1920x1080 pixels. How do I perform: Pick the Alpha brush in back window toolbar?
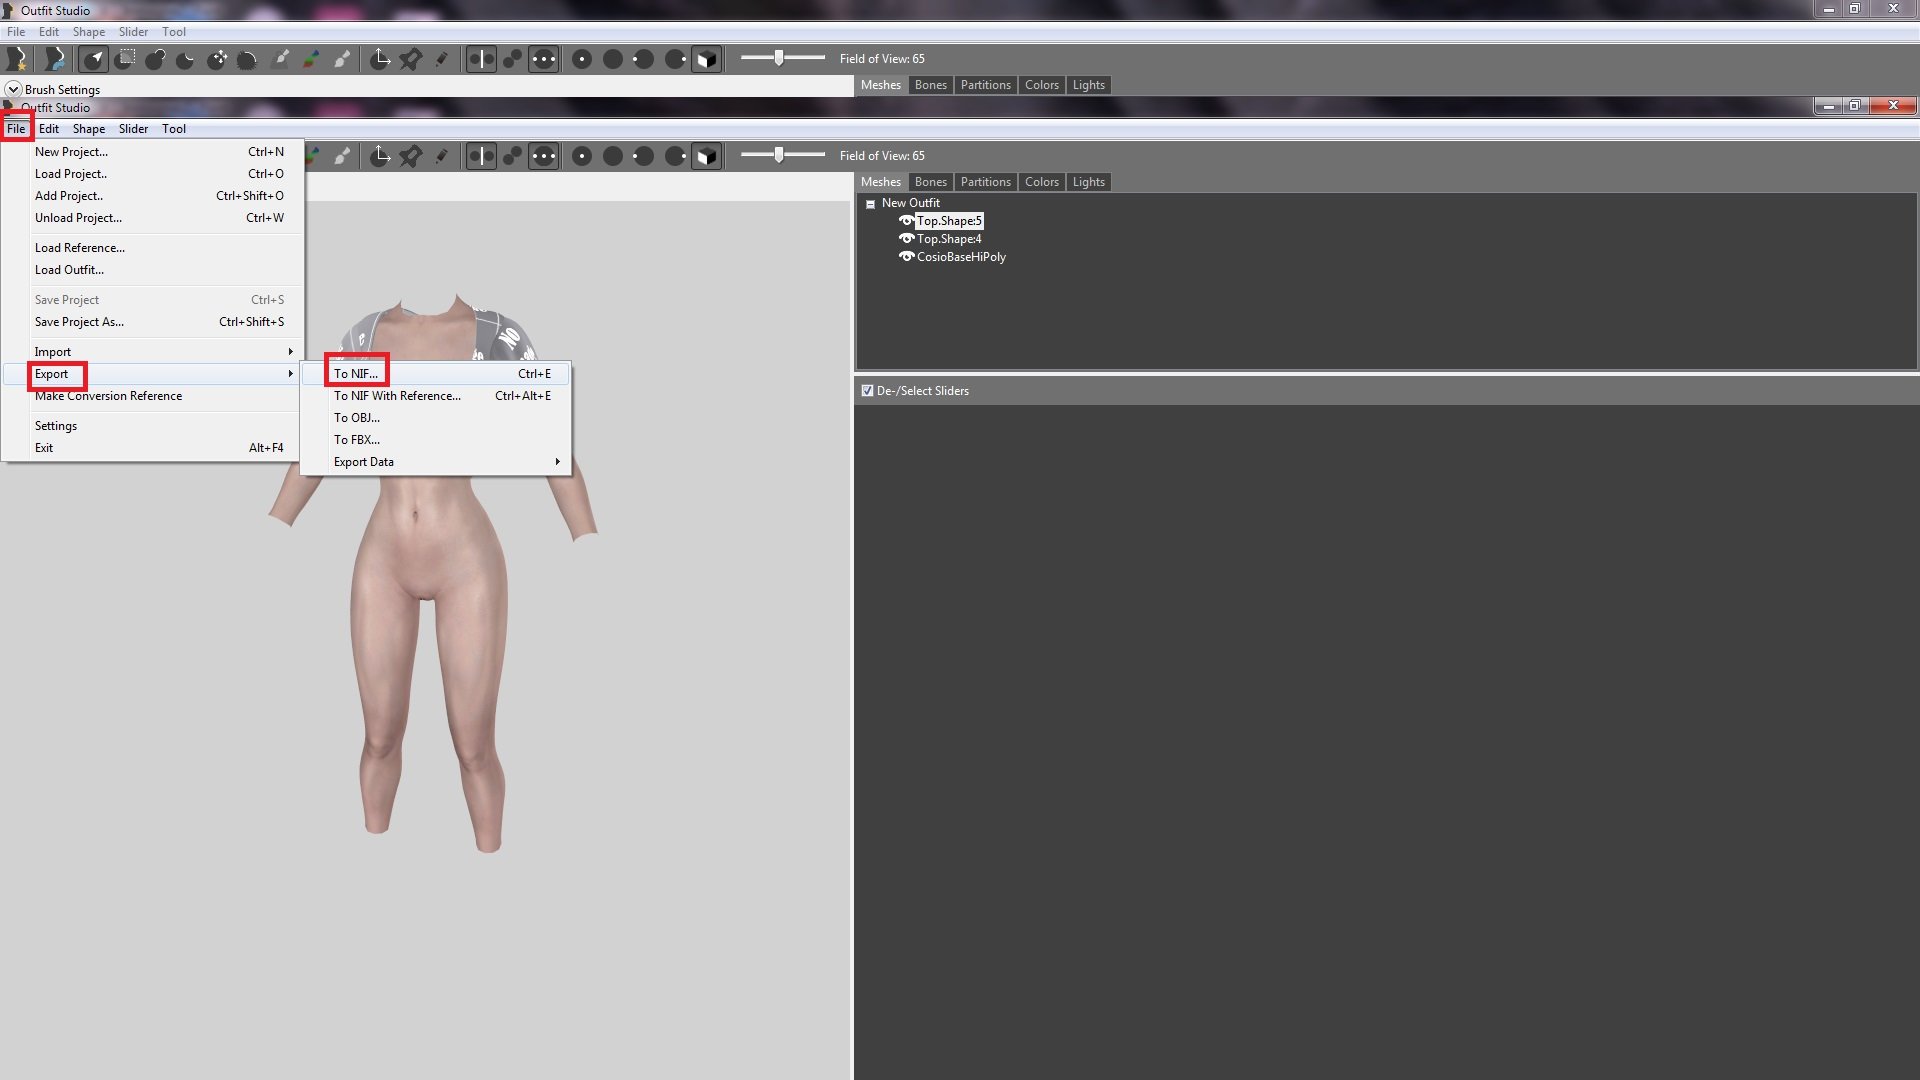click(343, 59)
